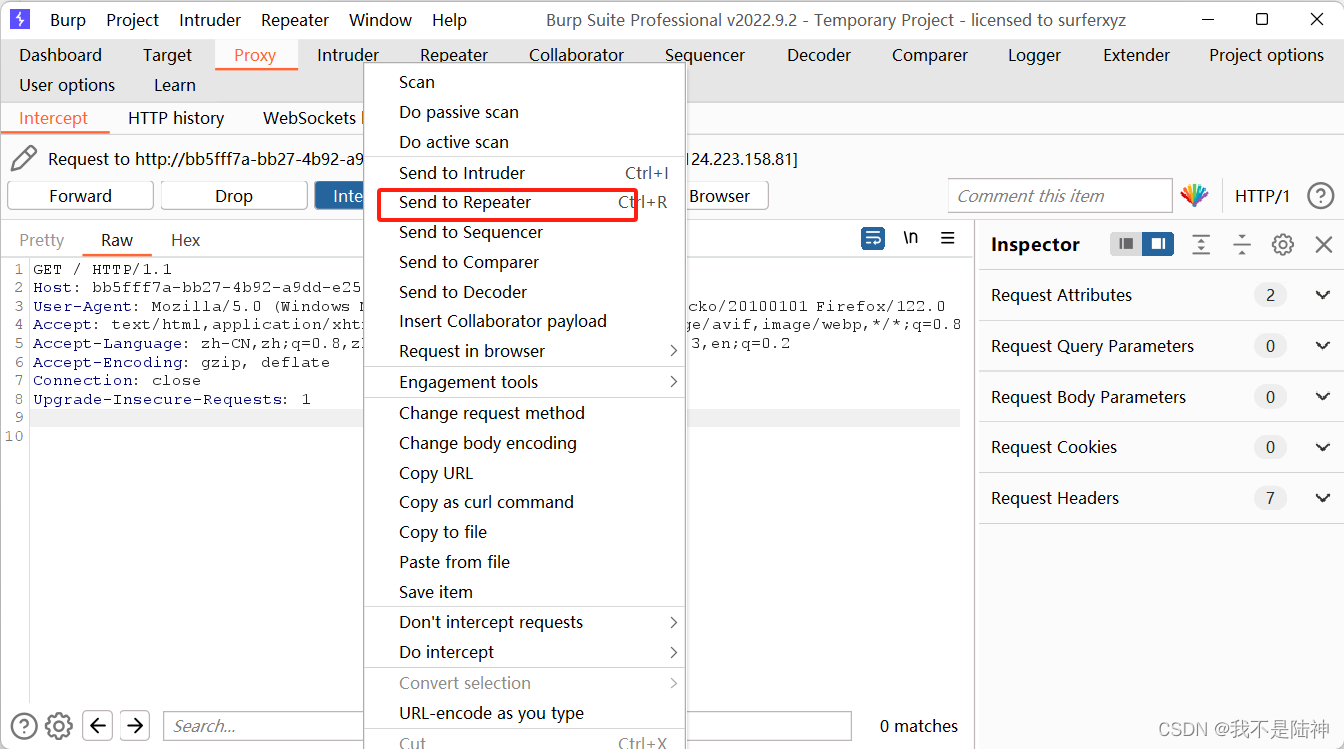Click the Comment this item field
Viewport: 1344px width, 749px height.
click(x=1060, y=196)
